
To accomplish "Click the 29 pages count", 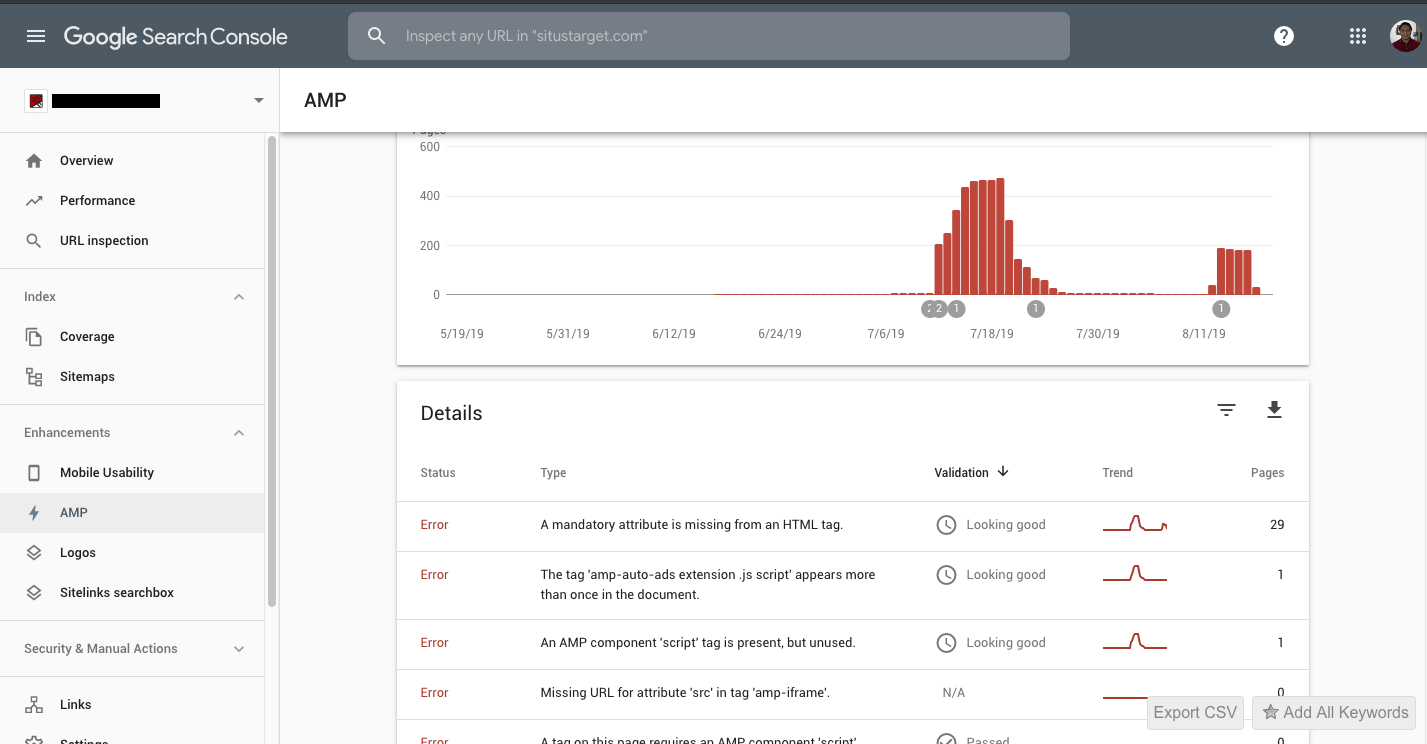I will tap(1277, 525).
